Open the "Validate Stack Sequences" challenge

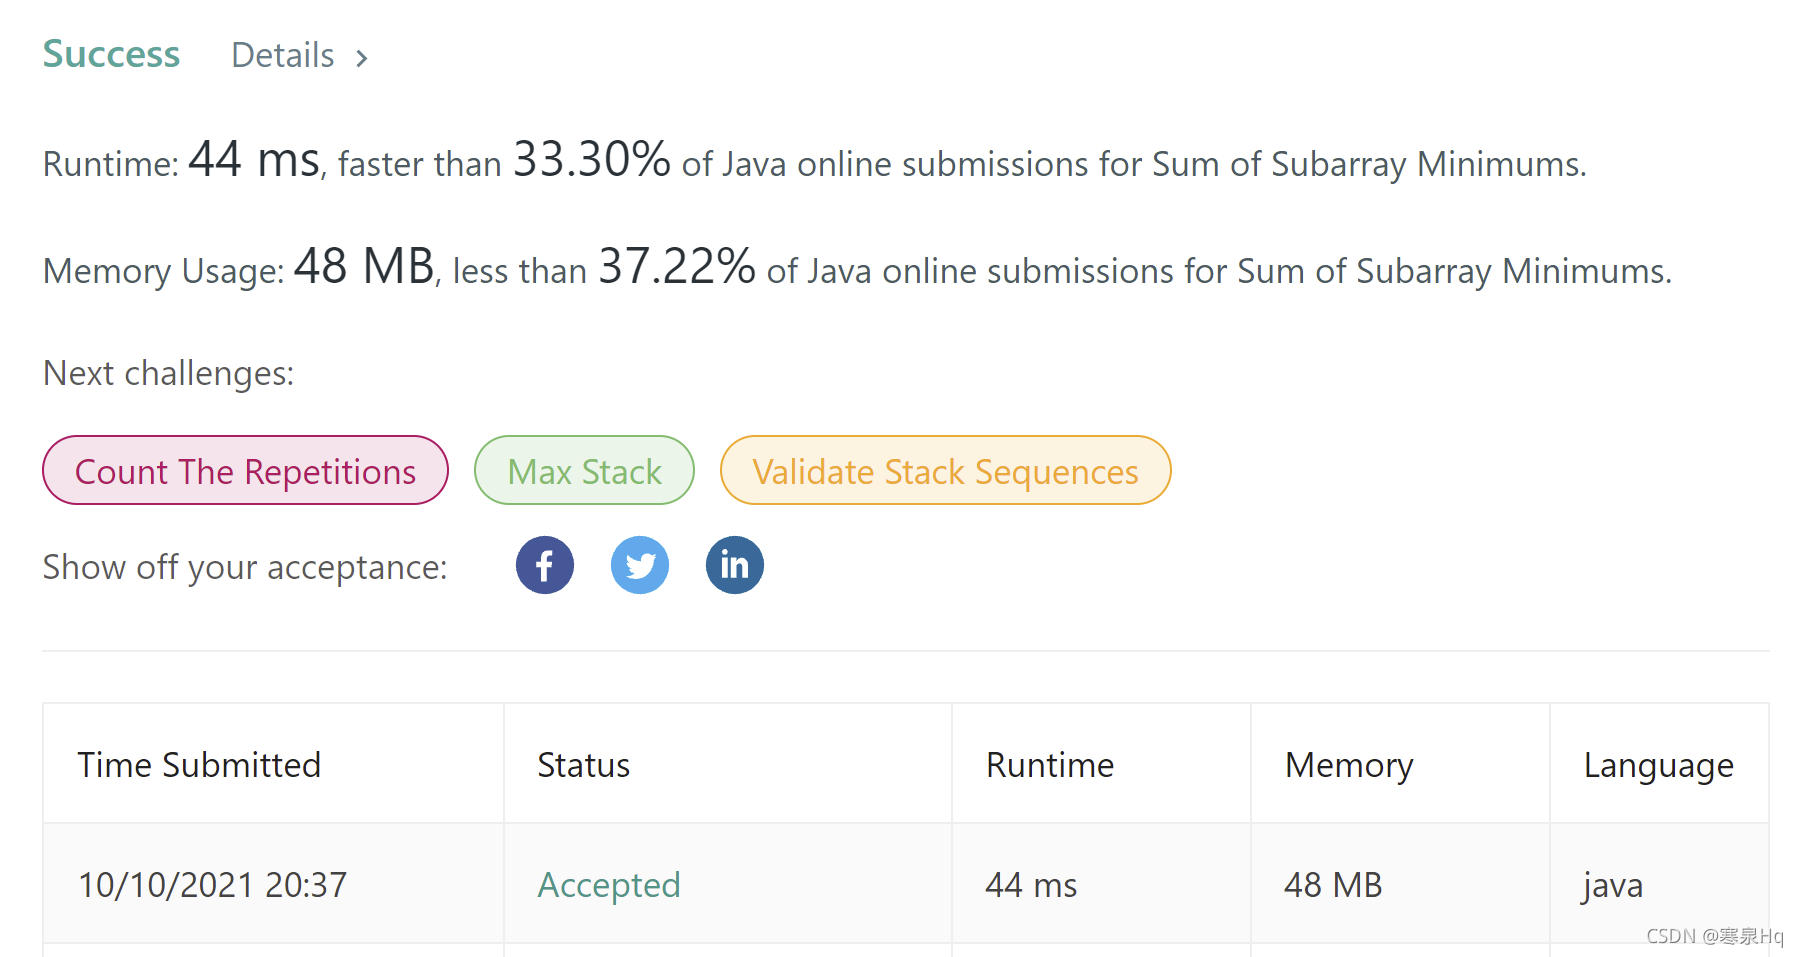[x=944, y=470]
